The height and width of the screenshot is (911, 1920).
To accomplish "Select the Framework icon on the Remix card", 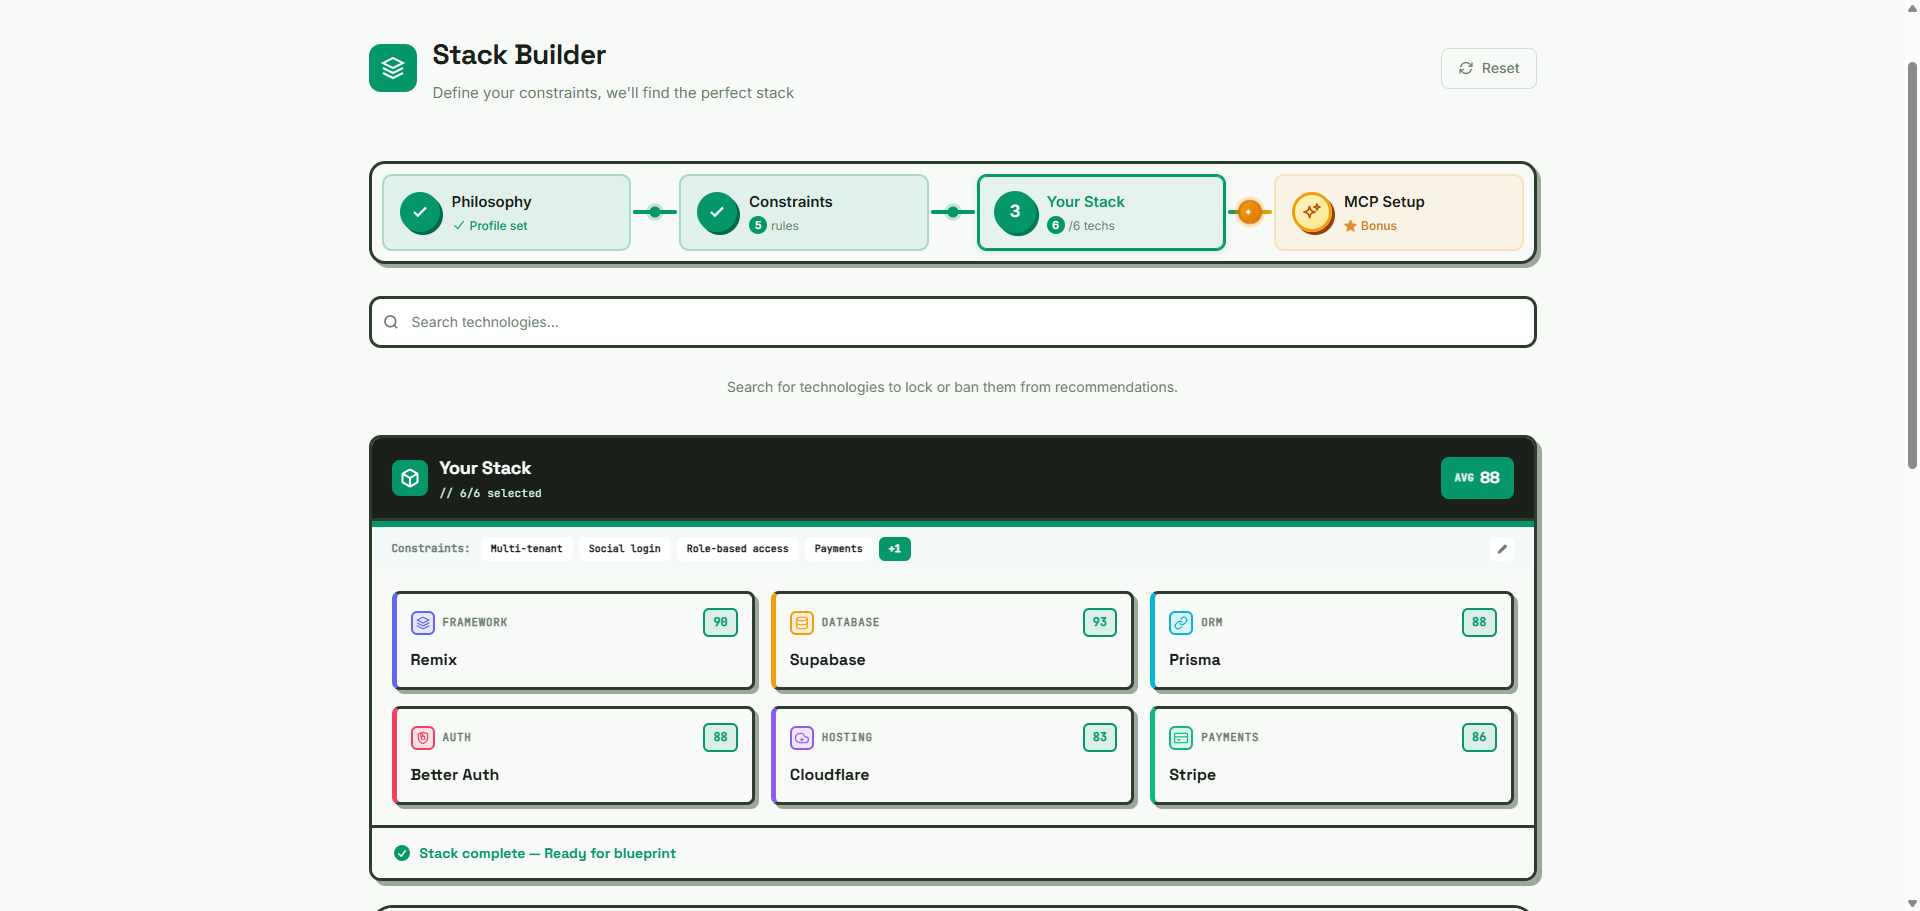I will [422, 622].
